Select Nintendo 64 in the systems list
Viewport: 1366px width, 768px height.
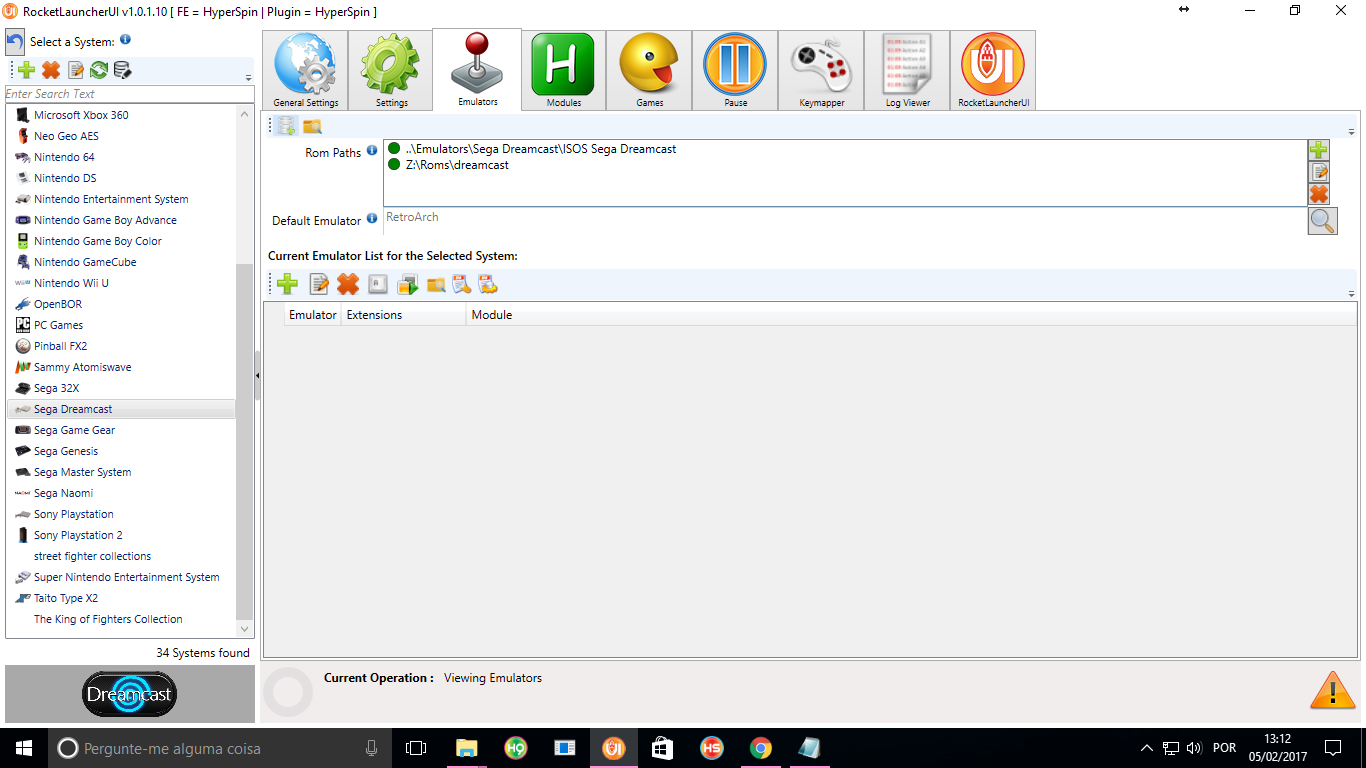click(64, 157)
